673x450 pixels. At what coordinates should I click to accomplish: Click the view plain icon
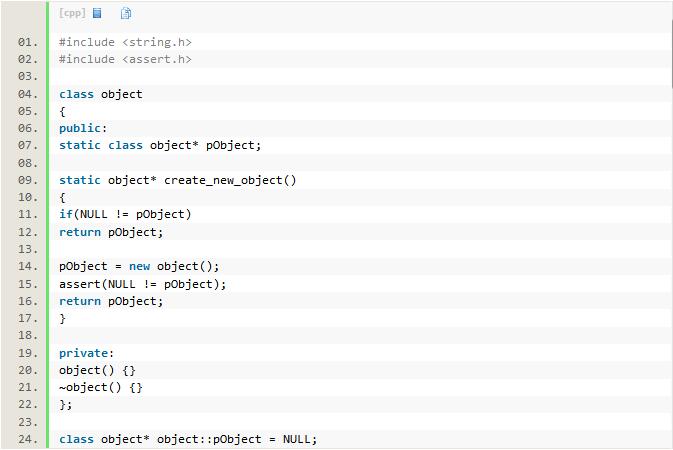click(x=97, y=13)
